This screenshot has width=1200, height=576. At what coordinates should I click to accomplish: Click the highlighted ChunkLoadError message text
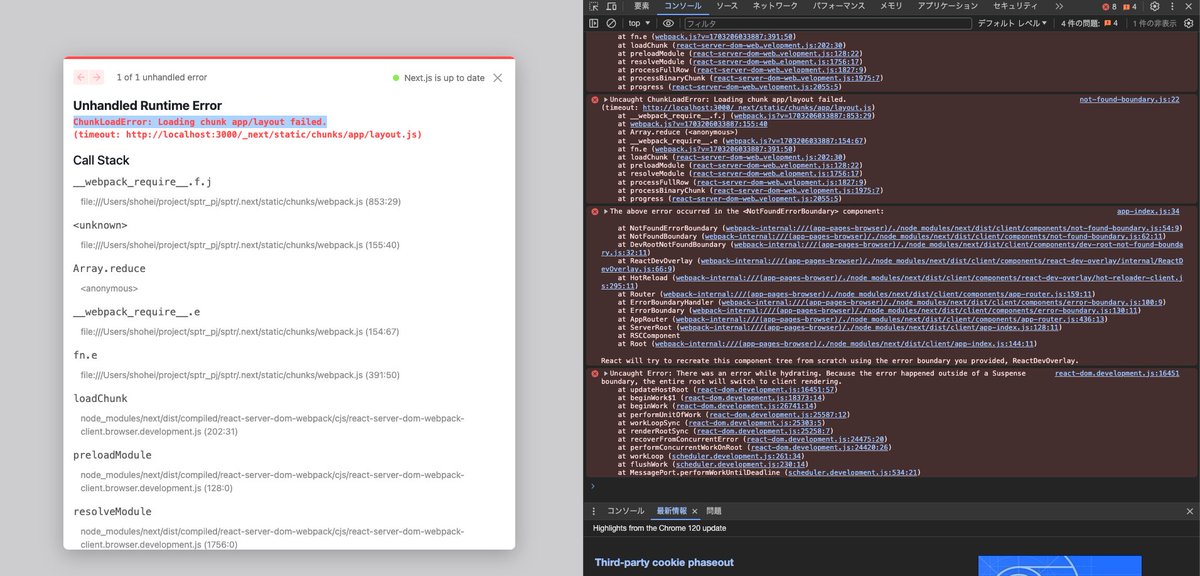pyautogui.click(x=200, y=122)
